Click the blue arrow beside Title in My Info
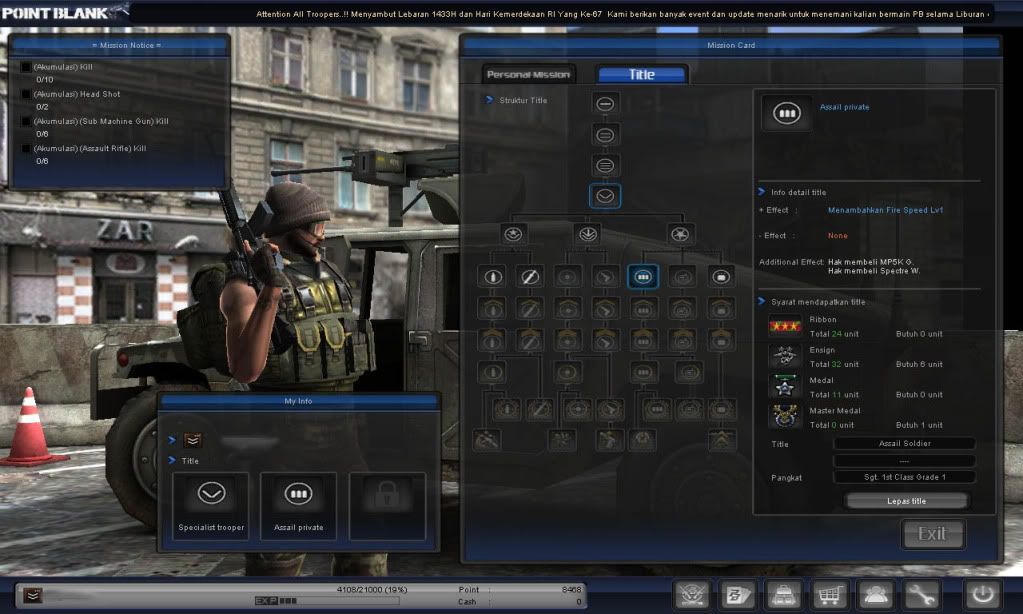The image size is (1023, 614). click(x=172, y=460)
